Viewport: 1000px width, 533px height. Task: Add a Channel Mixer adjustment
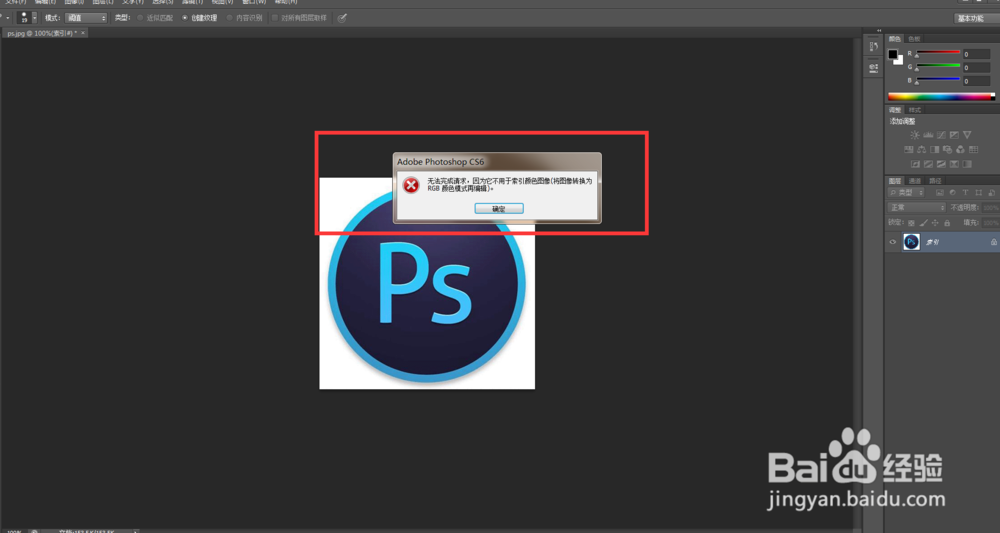(960, 150)
